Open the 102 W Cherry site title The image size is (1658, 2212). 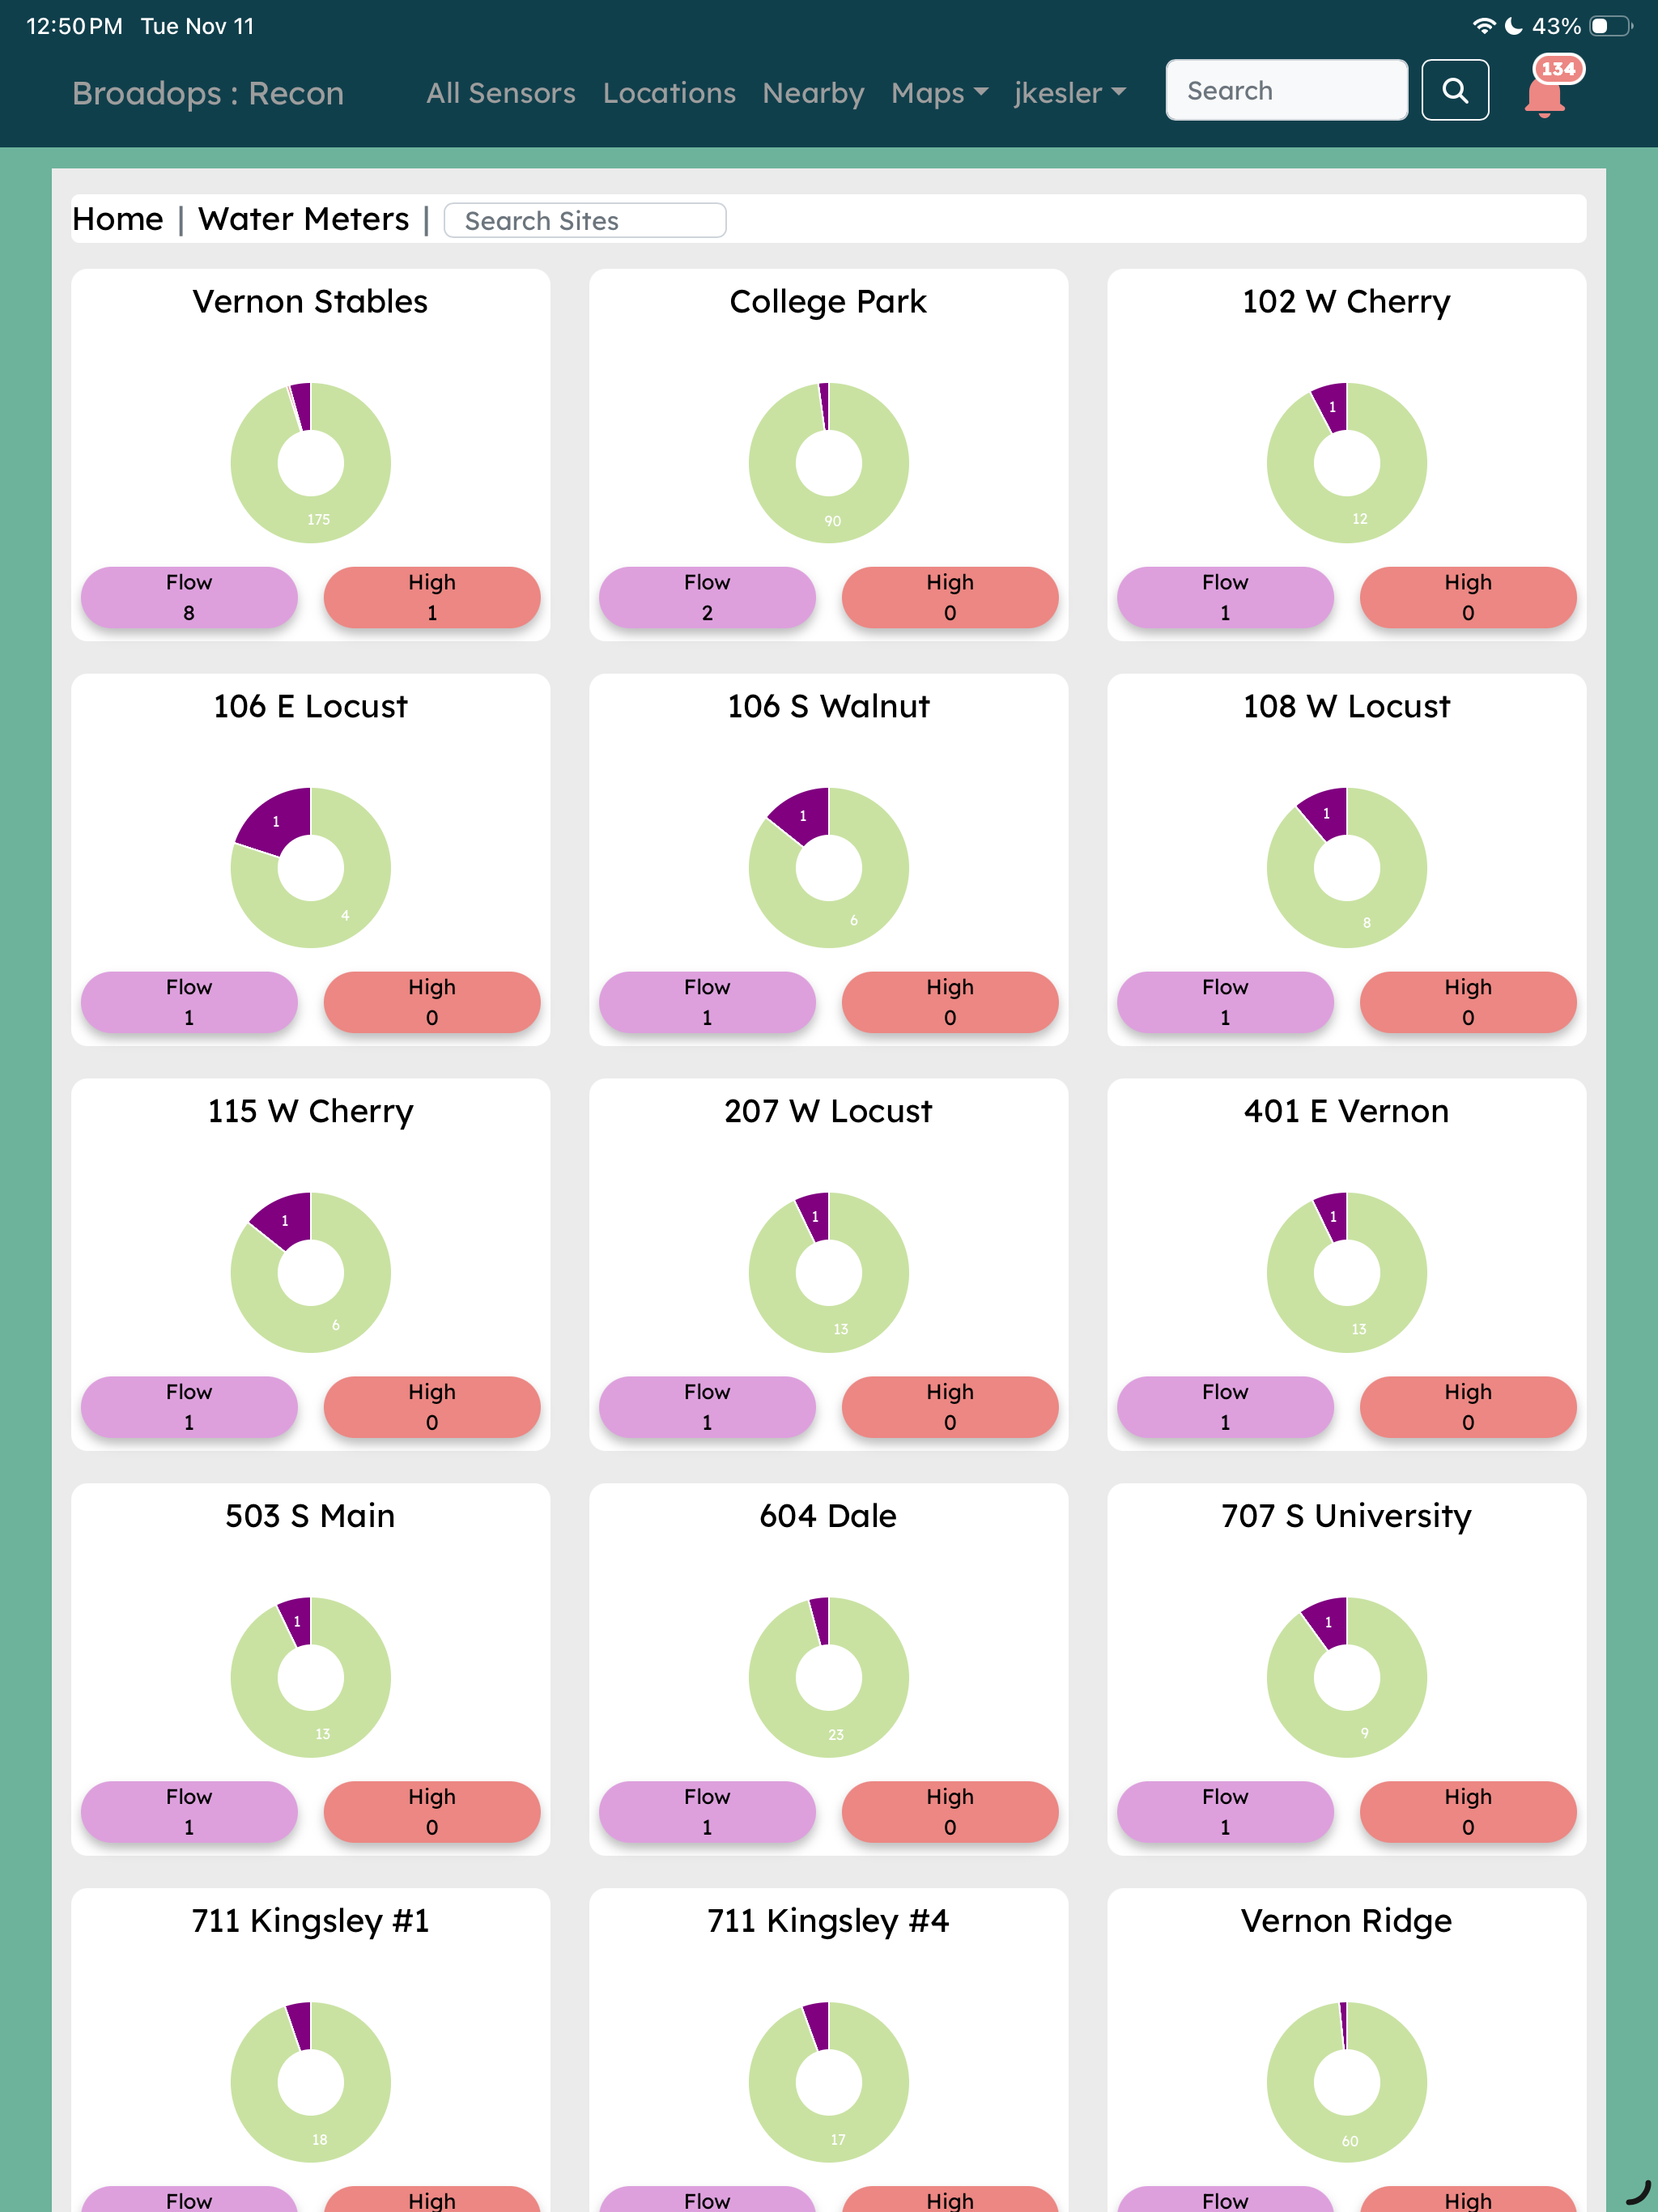click(x=1346, y=302)
